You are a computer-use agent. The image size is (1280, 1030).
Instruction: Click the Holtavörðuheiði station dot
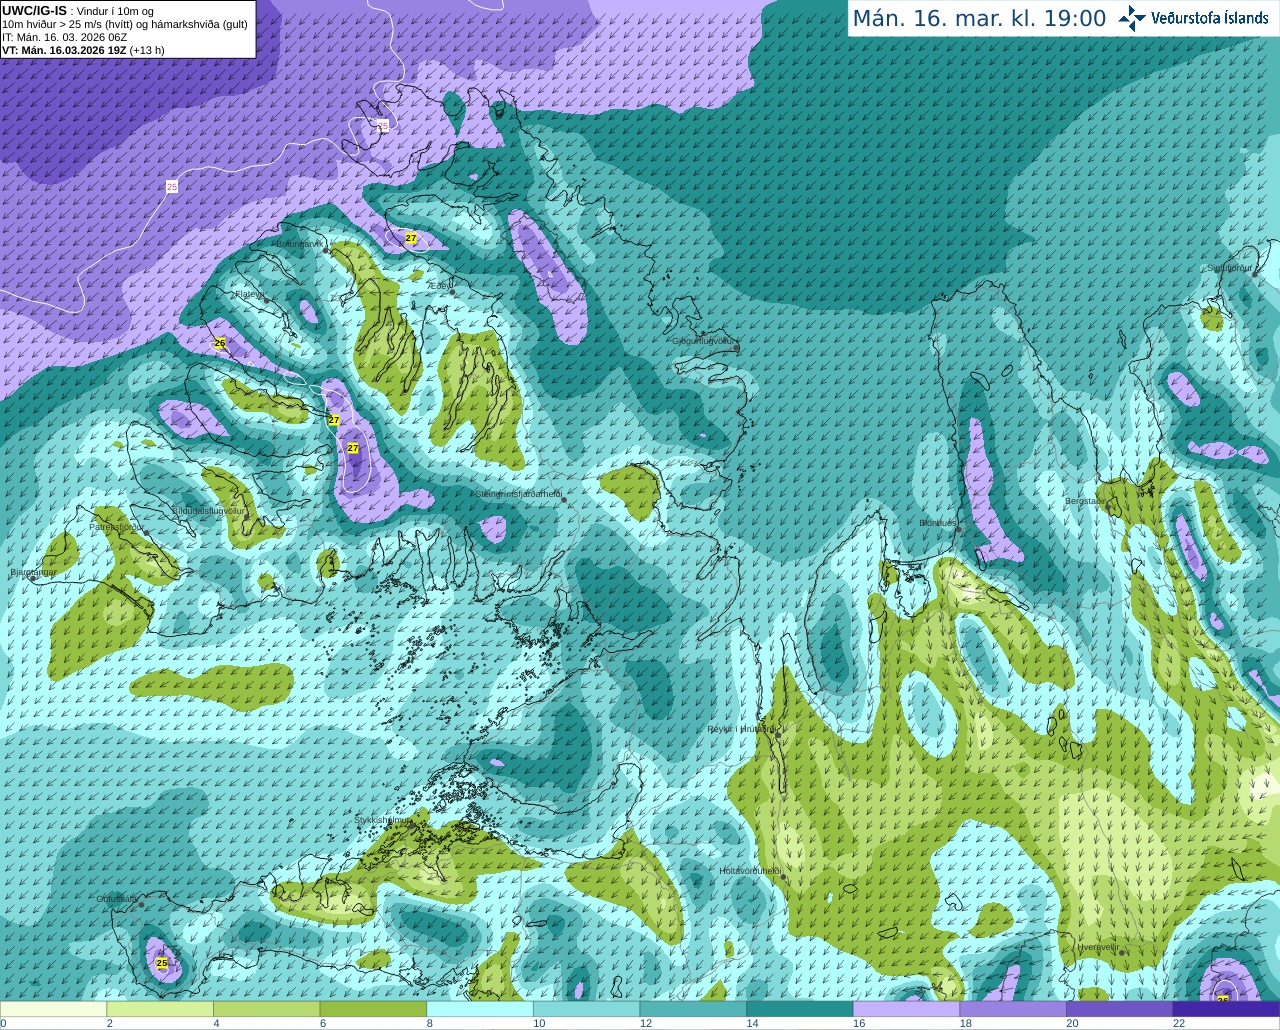point(783,877)
